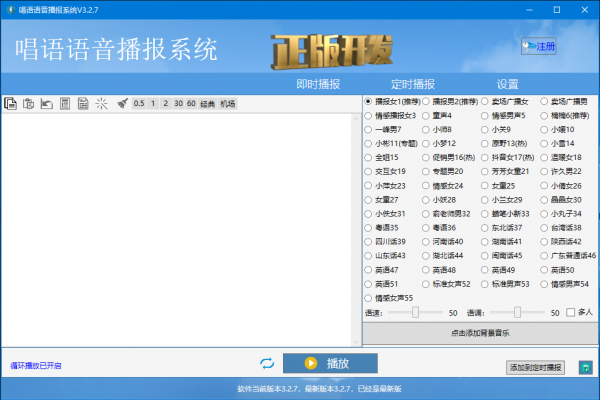Viewport: 600px width, 400px height.
Task: Select the 女童25 voice
Action: pyautogui.click(x=498, y=186)
